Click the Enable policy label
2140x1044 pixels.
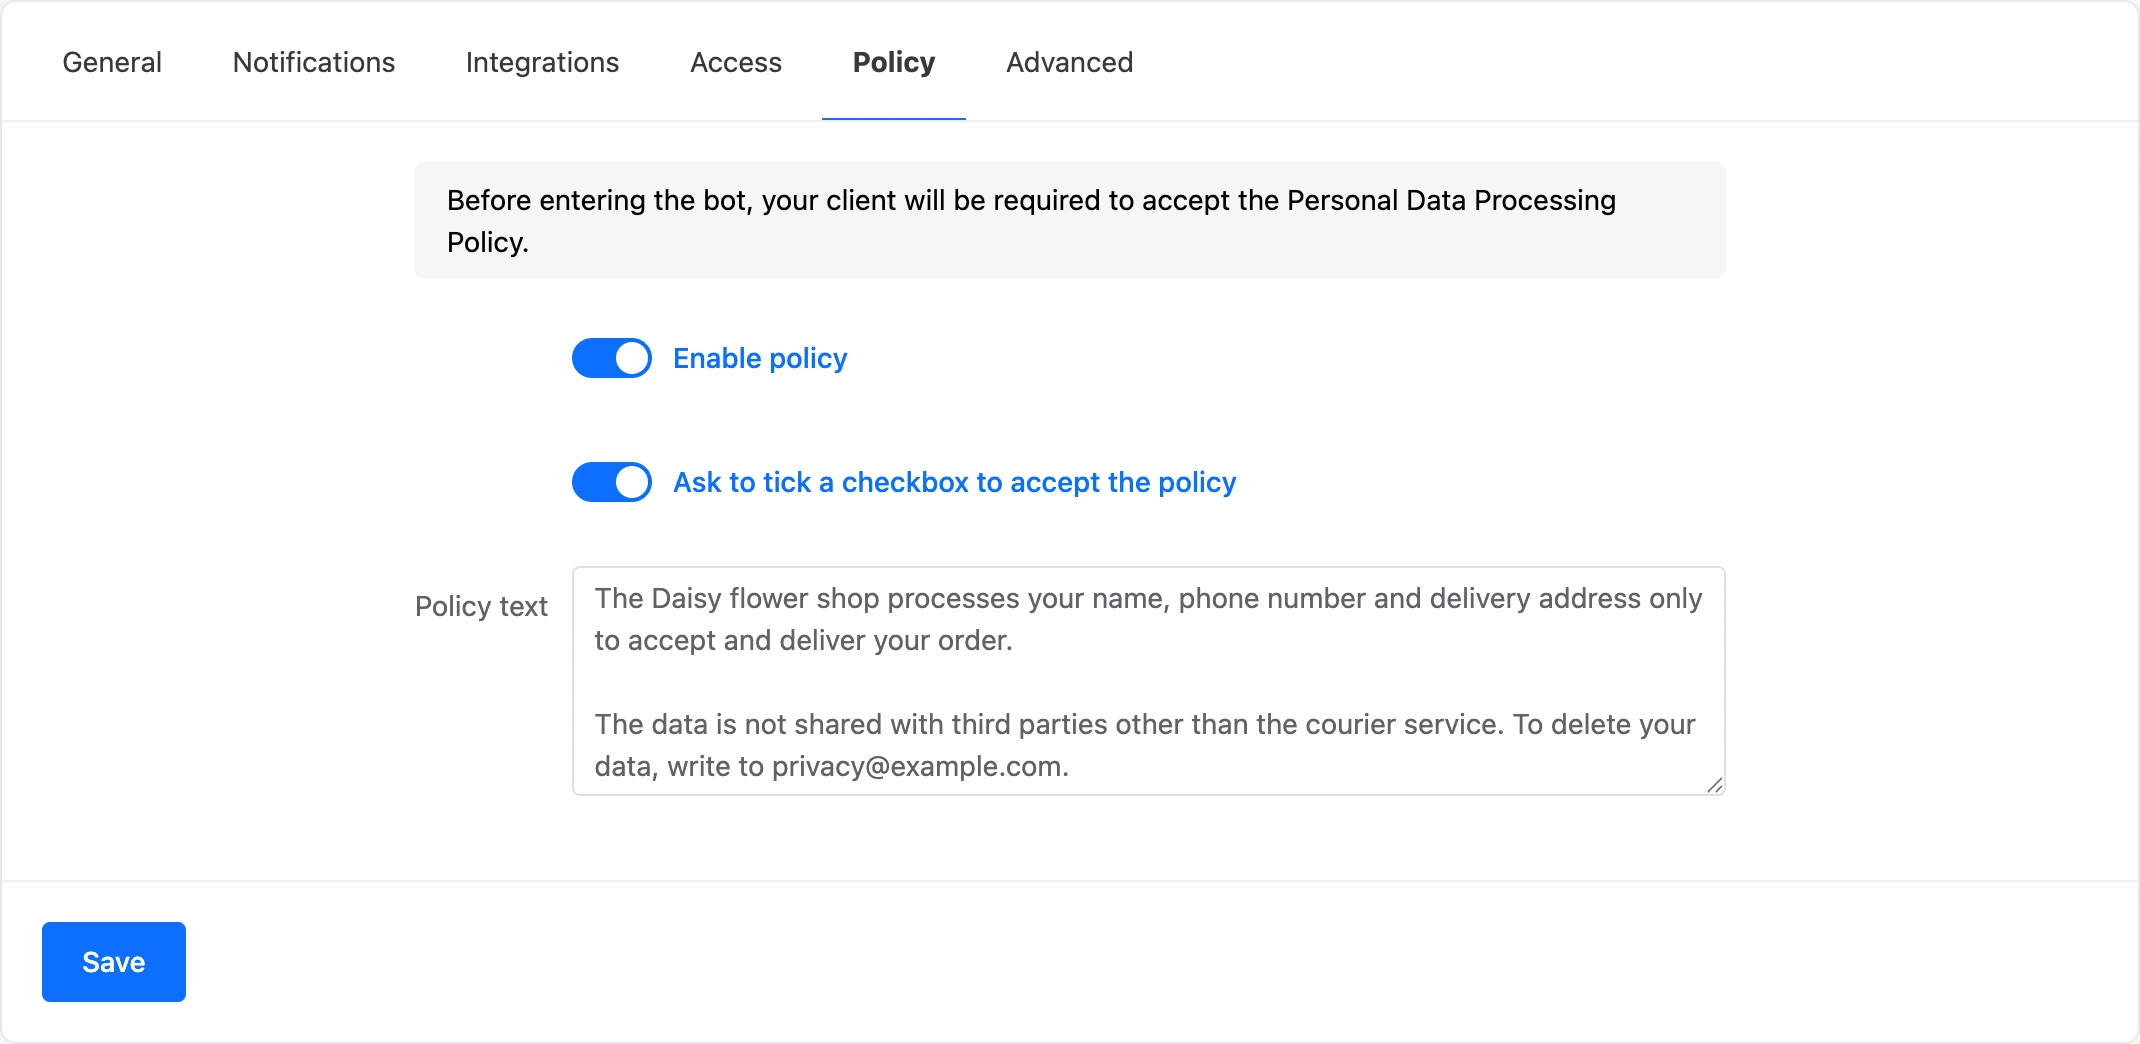click(x=760, y=358)
